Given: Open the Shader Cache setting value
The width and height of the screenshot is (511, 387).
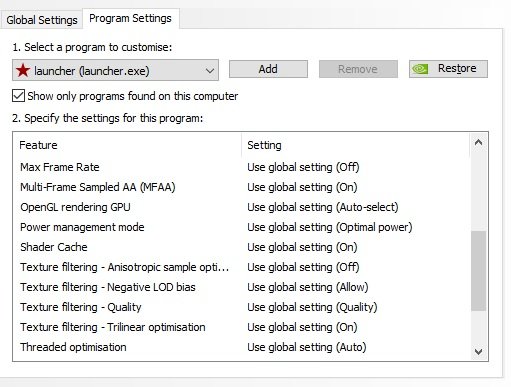Looking at the screenshot, I should pos(302,247).
